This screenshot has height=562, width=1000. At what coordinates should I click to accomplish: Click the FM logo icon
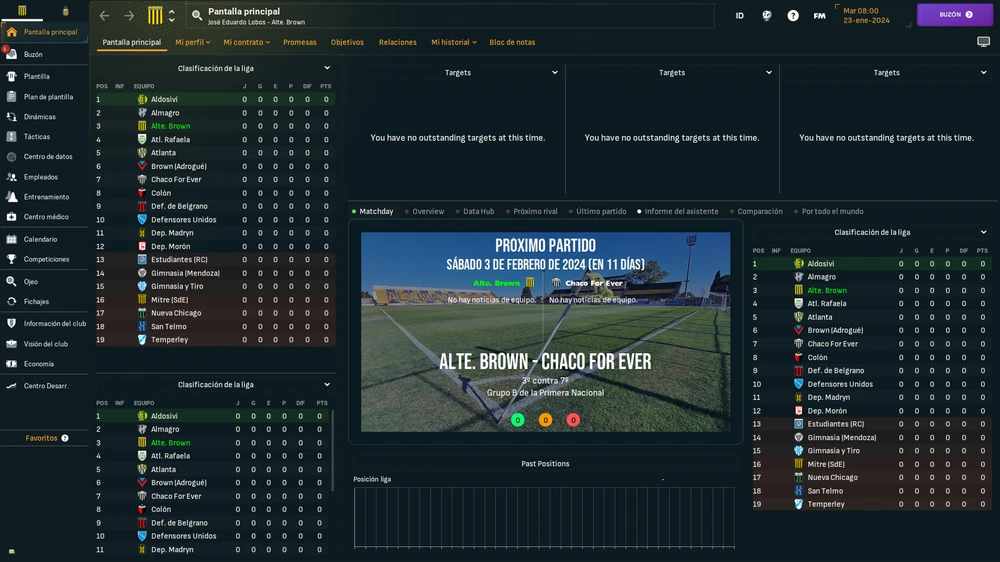819,16
